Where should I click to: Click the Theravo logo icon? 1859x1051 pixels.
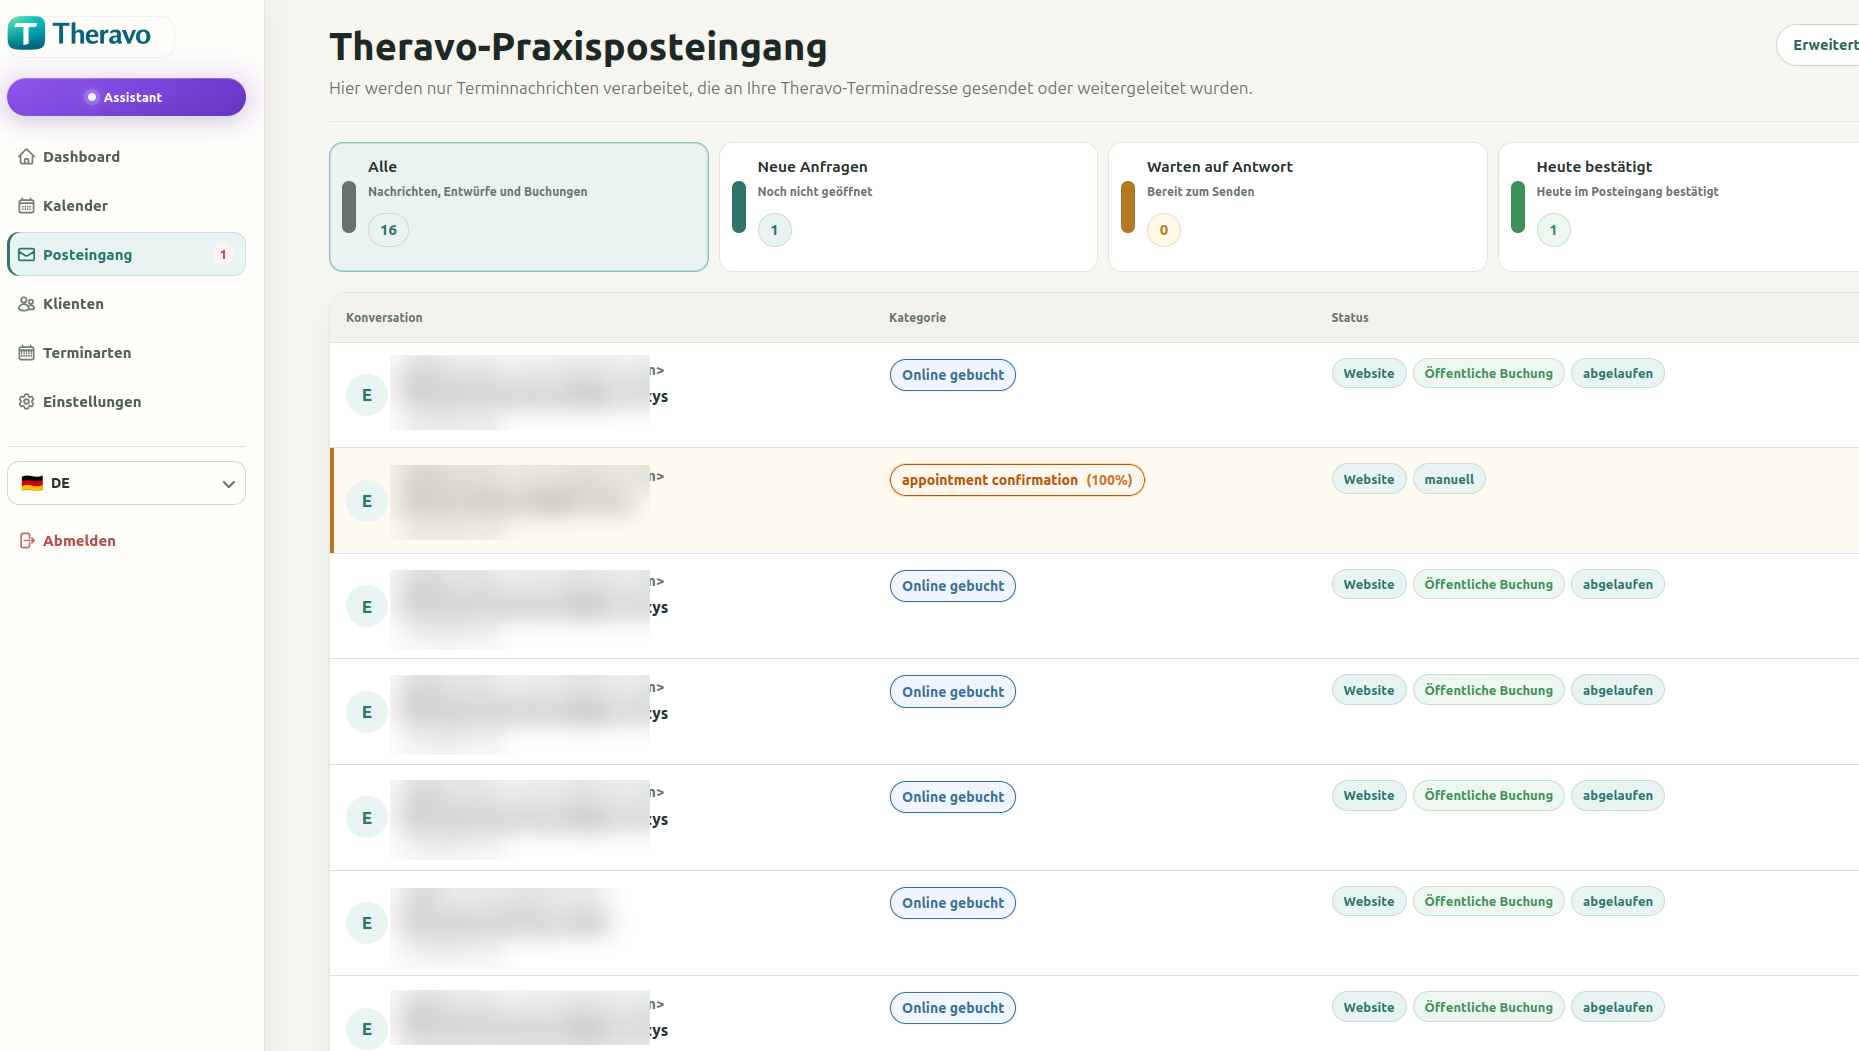coord(27,34)
